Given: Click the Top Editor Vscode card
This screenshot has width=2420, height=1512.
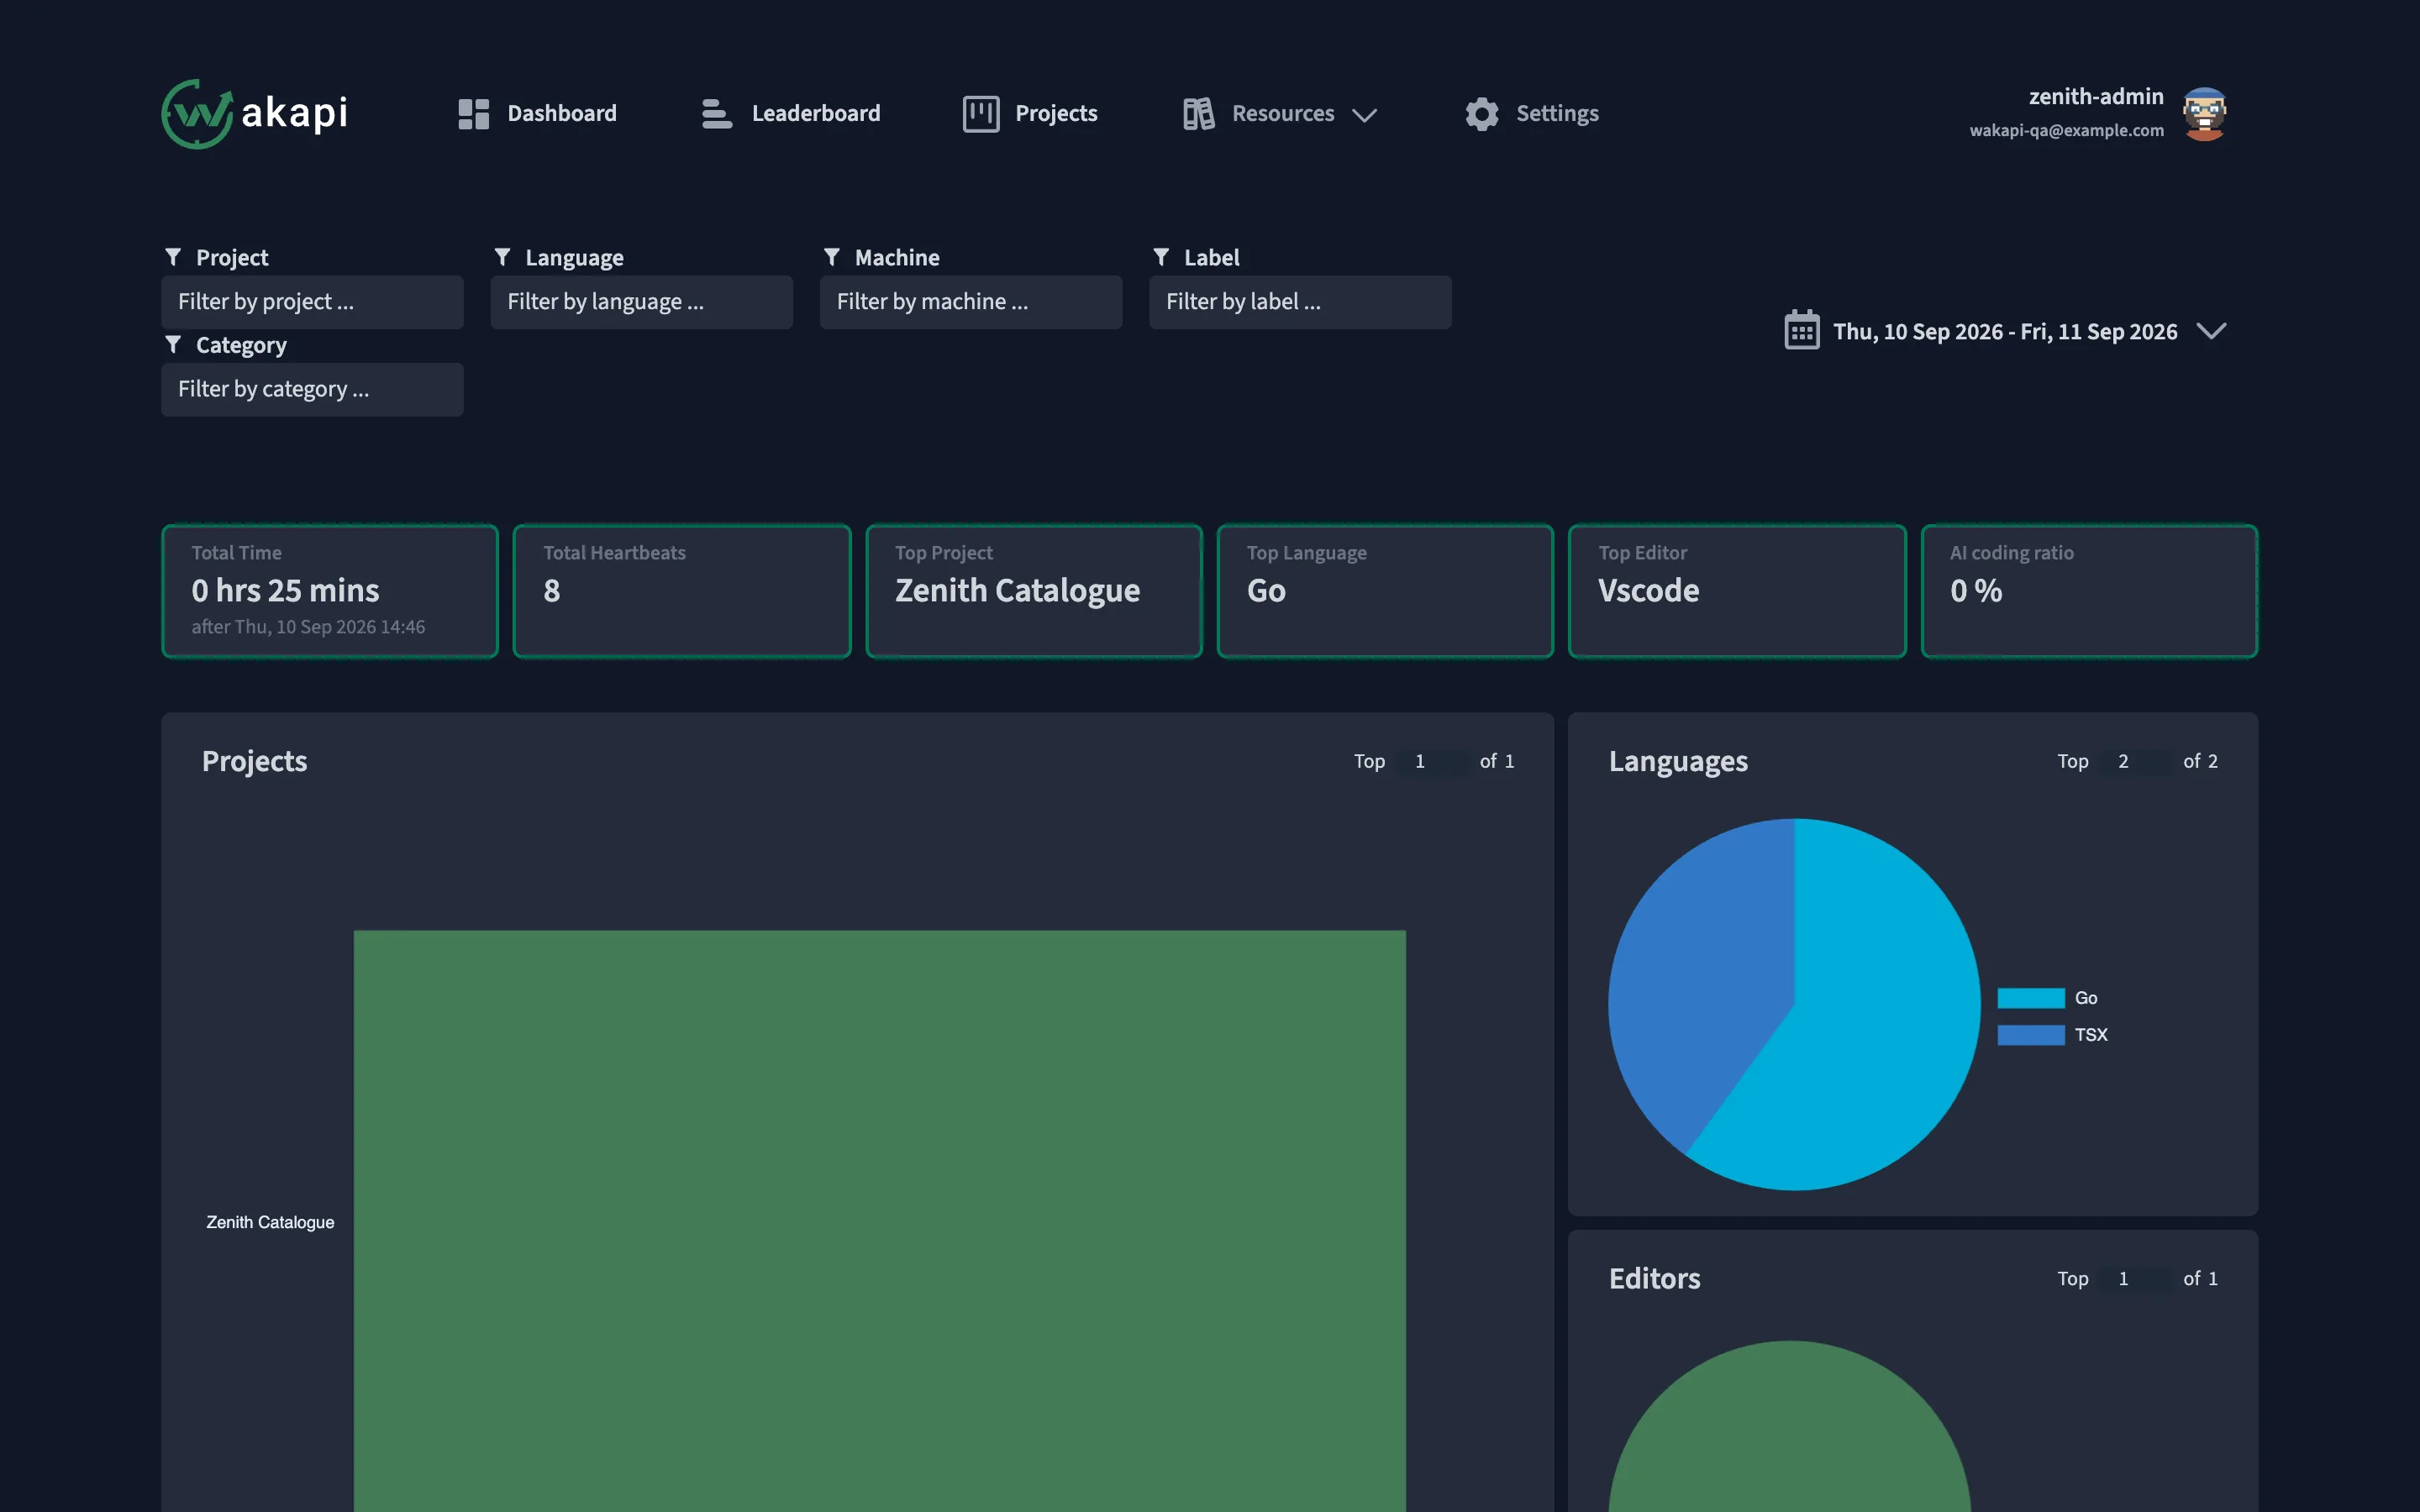Looking at the screenshot, I should 1737,591.
